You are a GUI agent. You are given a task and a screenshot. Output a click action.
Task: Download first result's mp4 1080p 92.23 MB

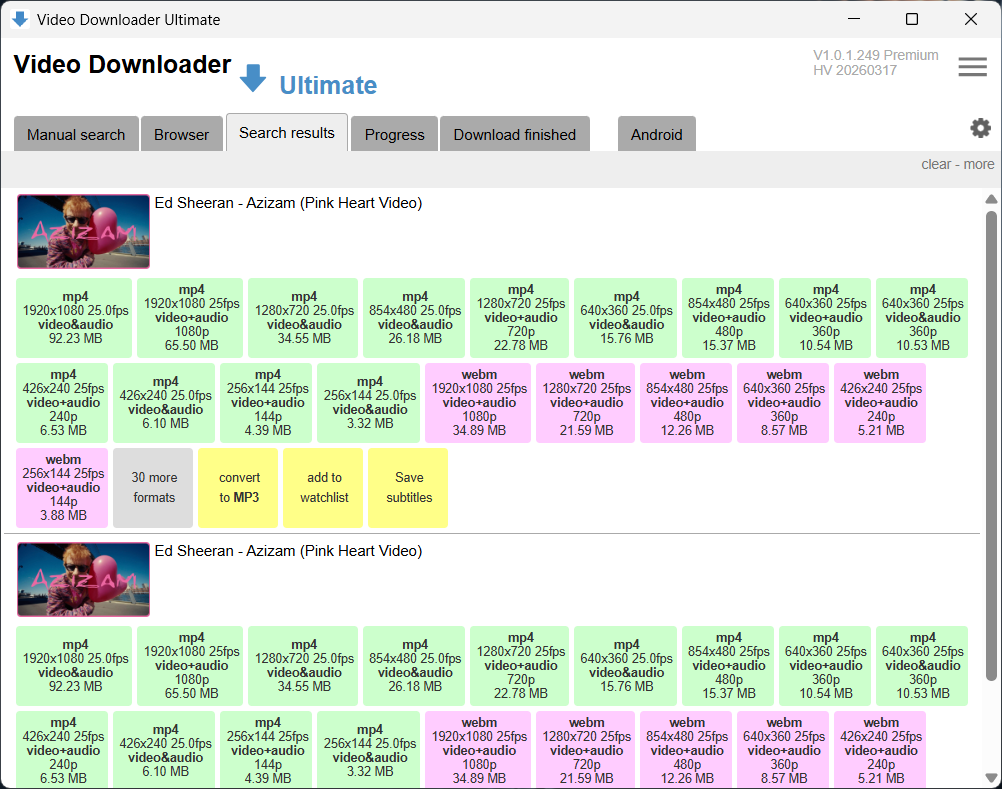(x=74, y=318)
